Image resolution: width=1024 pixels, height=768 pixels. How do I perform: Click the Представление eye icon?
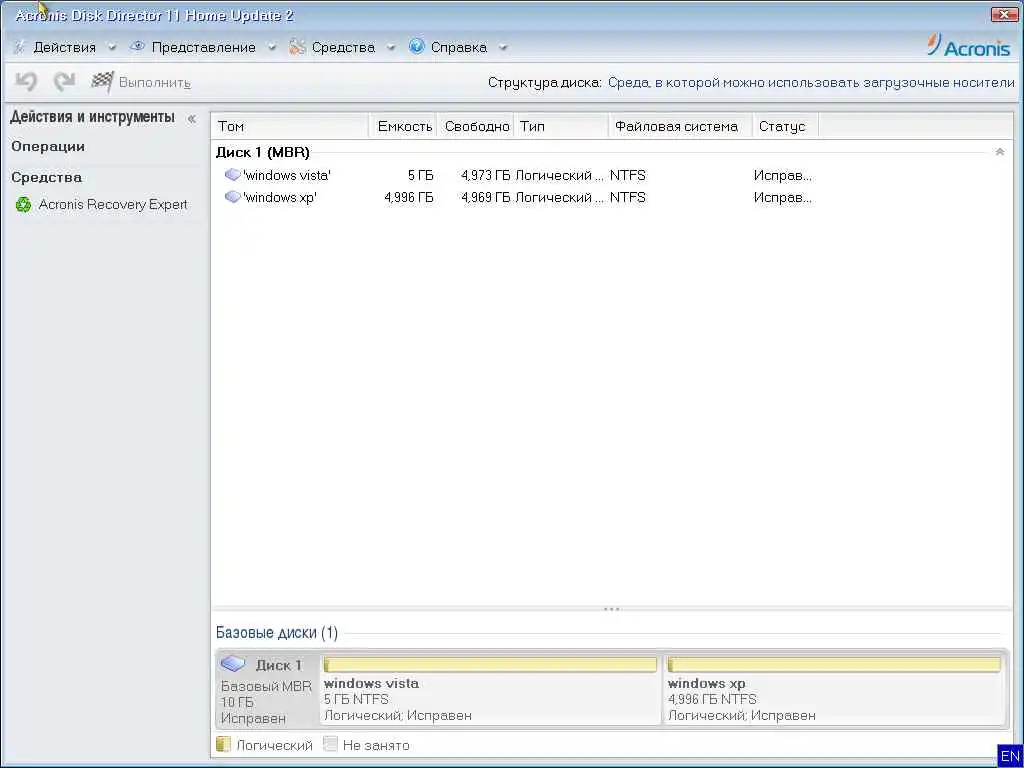(x=137, y=46)
